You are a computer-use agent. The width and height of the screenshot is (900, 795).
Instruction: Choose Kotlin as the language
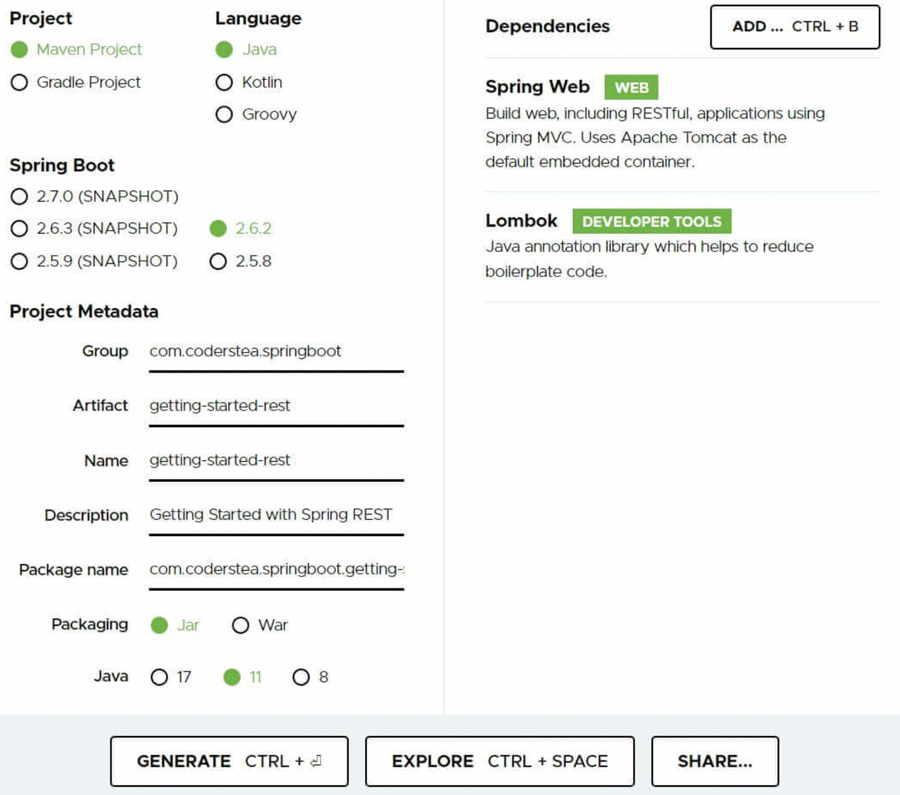pyautogui.click(x=224, y=83)
